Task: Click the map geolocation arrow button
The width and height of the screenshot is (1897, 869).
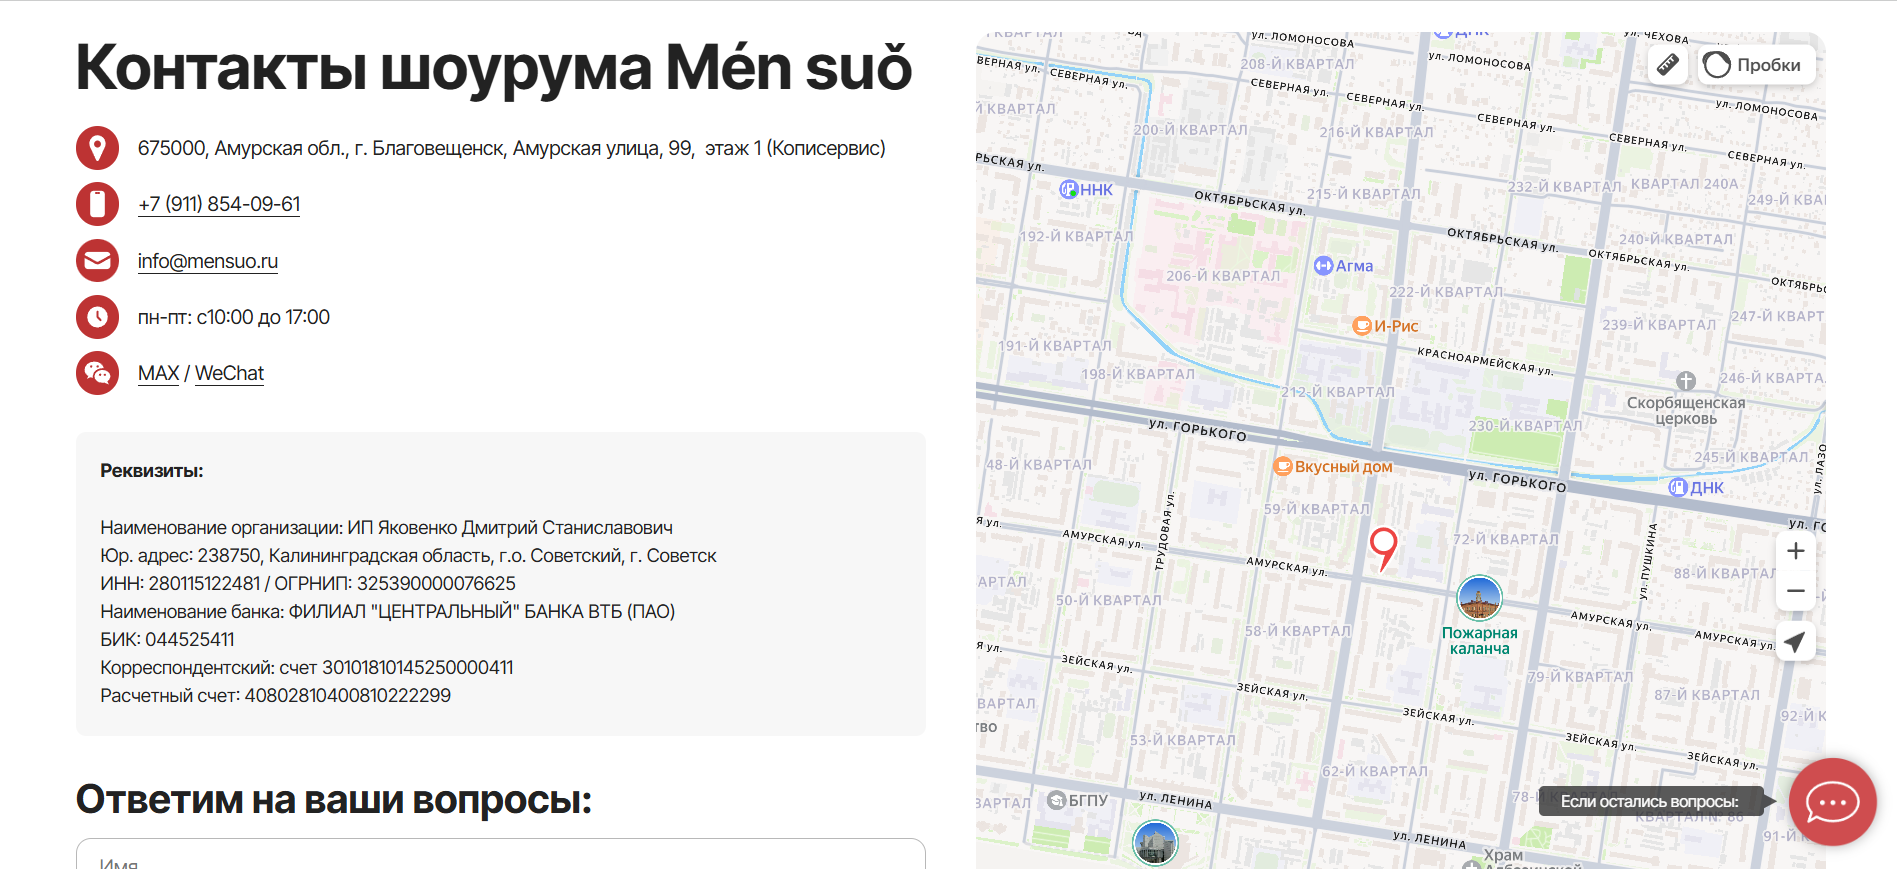Action: coord(1795,642)
